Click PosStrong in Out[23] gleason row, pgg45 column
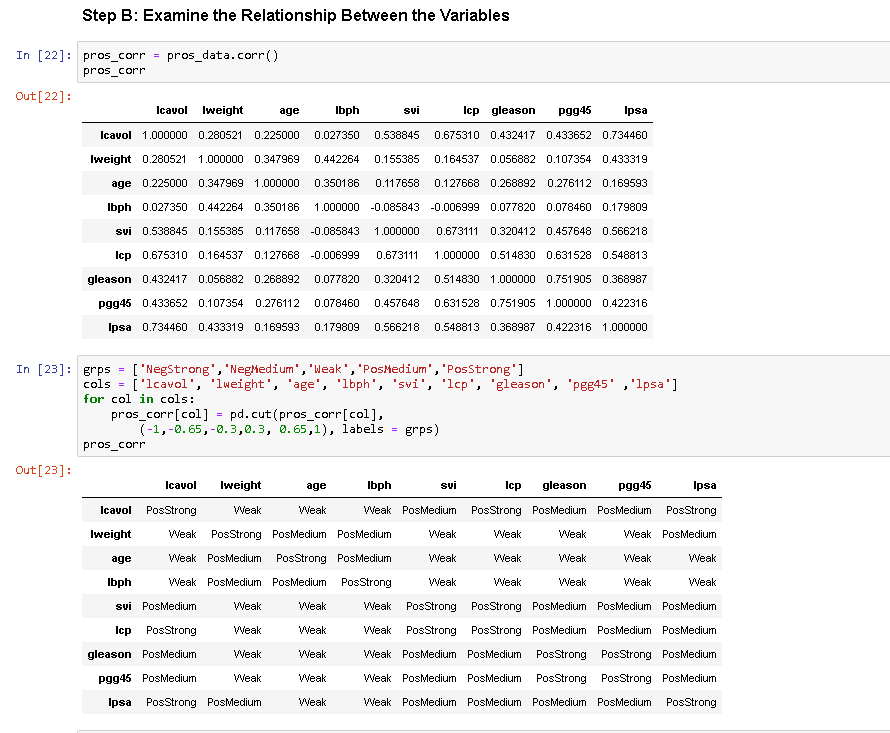890x733 pixels. [x=626, y=654]
